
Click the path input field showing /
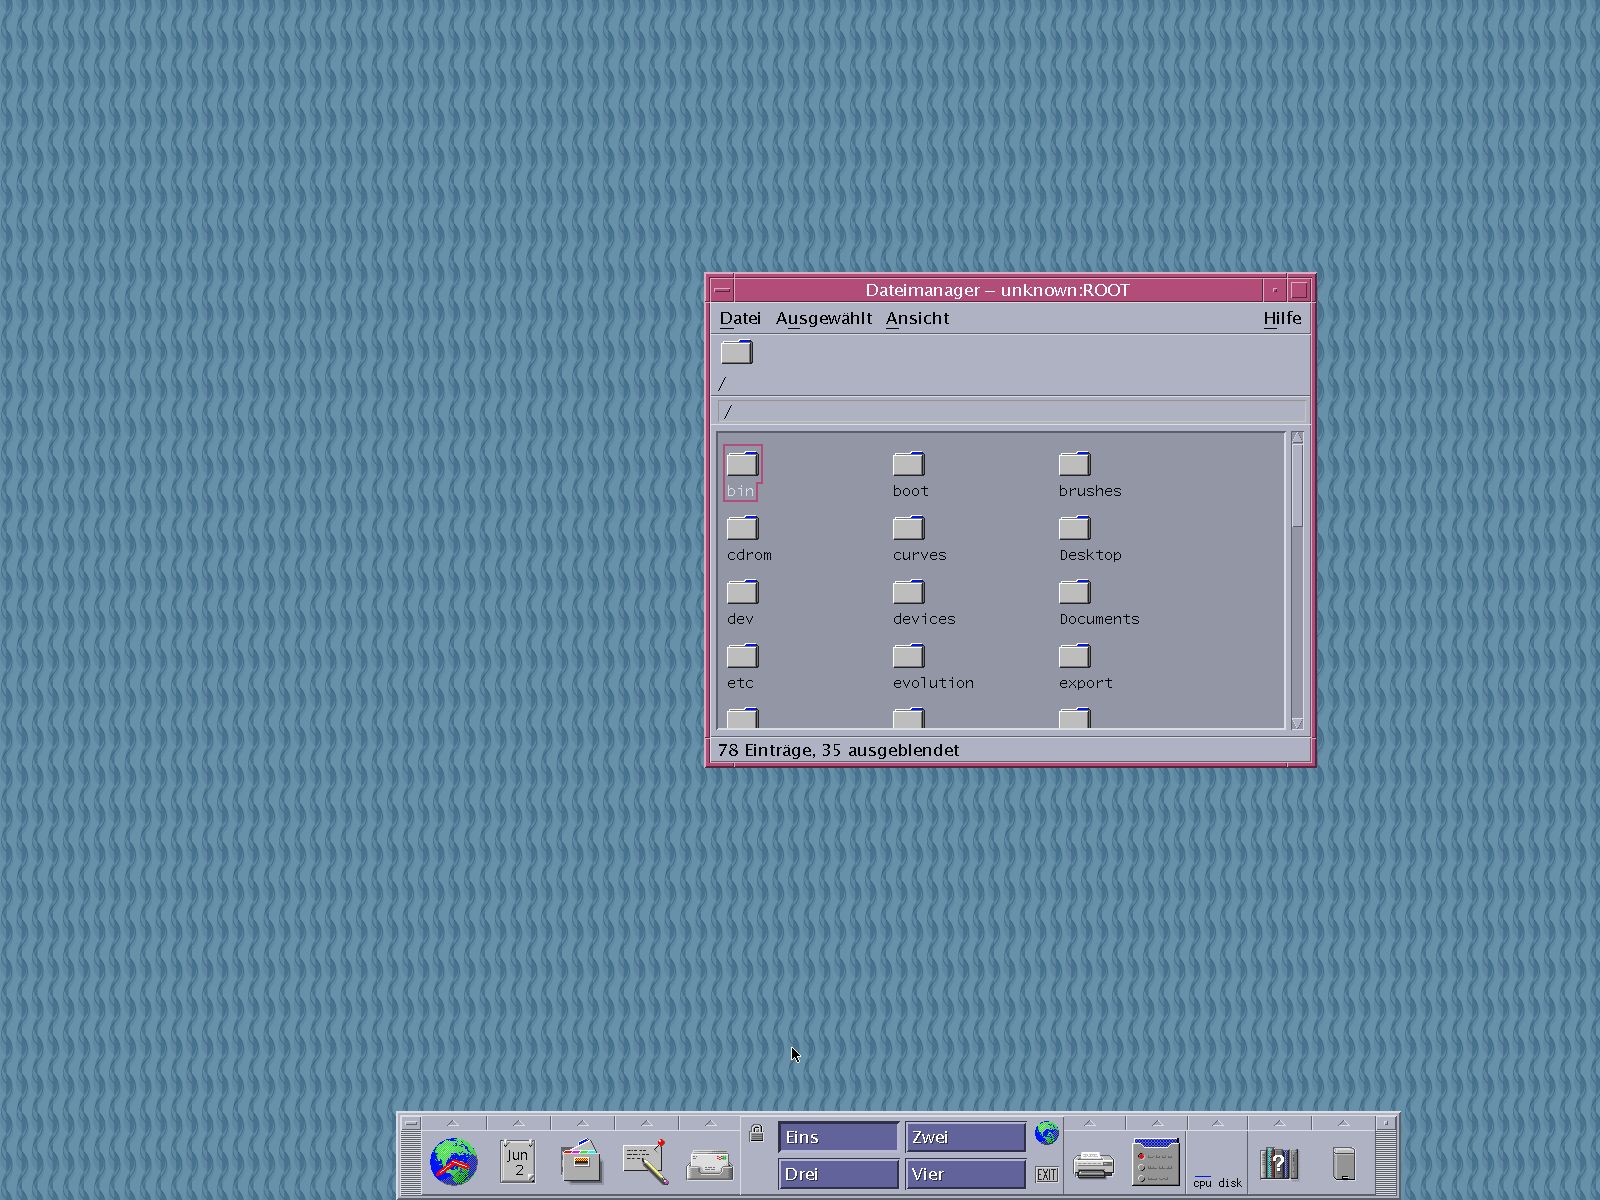point(1012,411)
